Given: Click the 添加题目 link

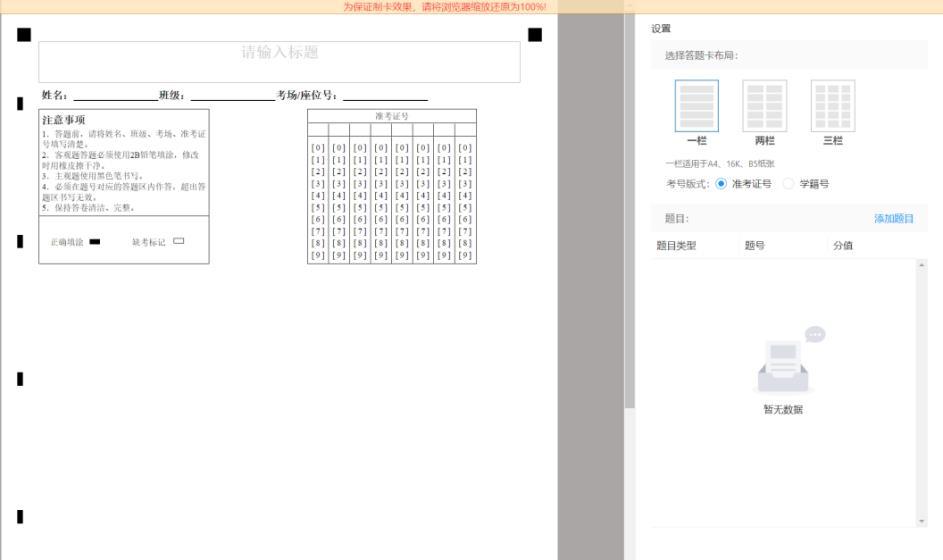Looking at the screenshot, I should [894, 218].
